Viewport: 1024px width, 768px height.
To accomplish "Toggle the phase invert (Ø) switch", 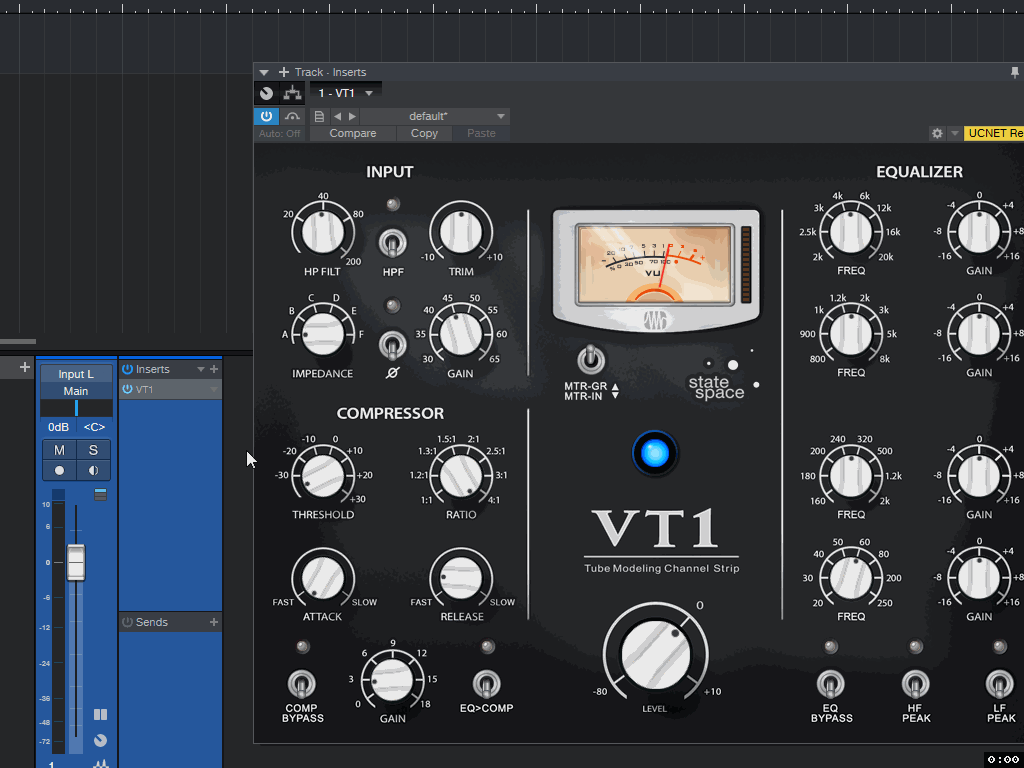I will (392, 345).
